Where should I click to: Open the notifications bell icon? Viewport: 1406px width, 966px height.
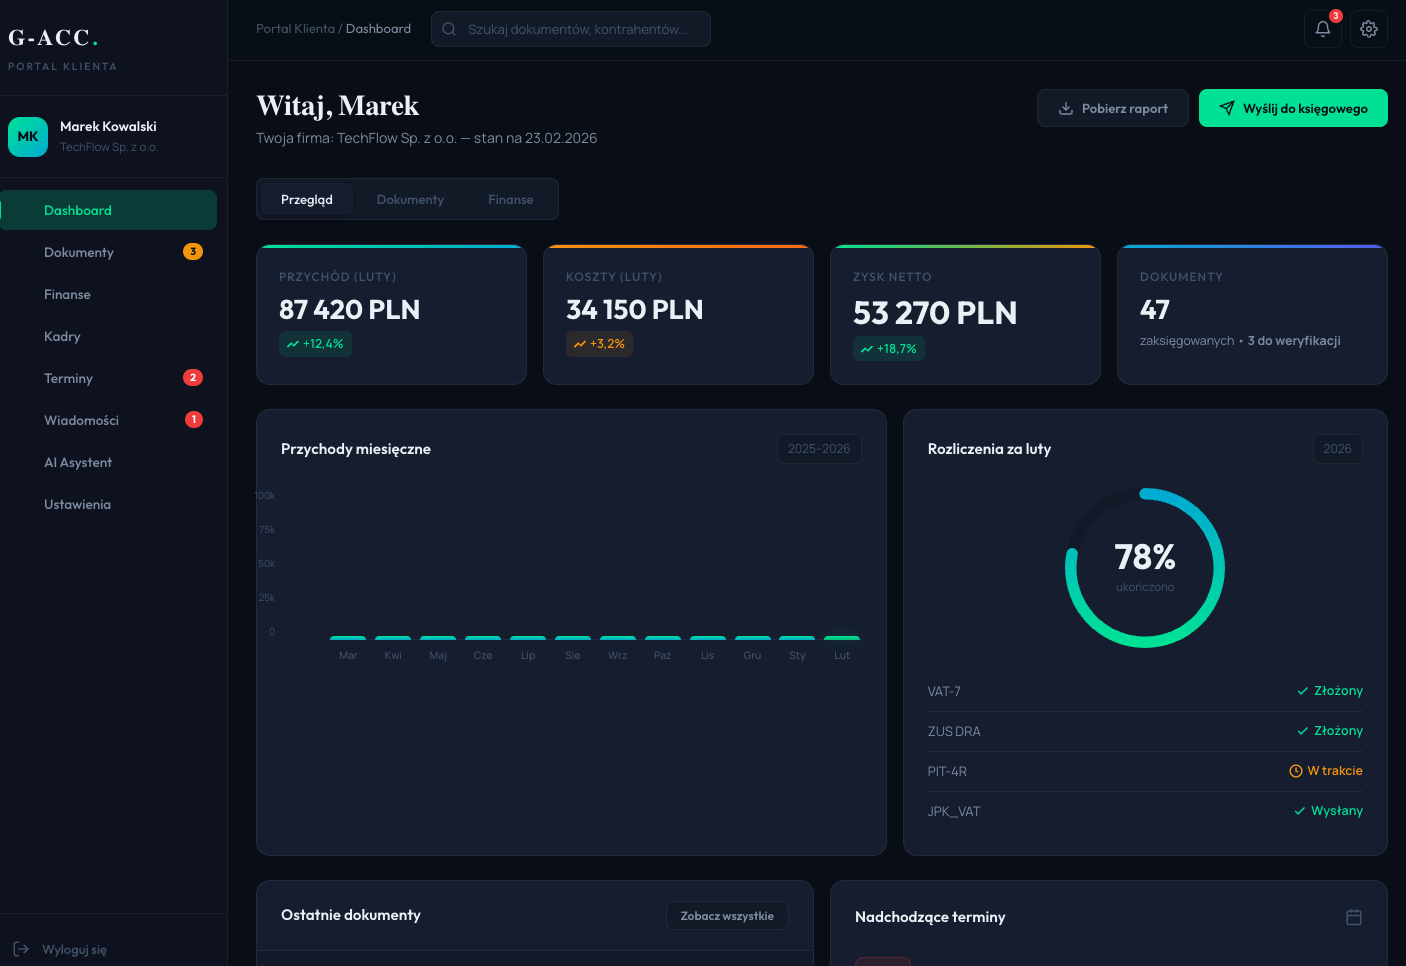1322,29
